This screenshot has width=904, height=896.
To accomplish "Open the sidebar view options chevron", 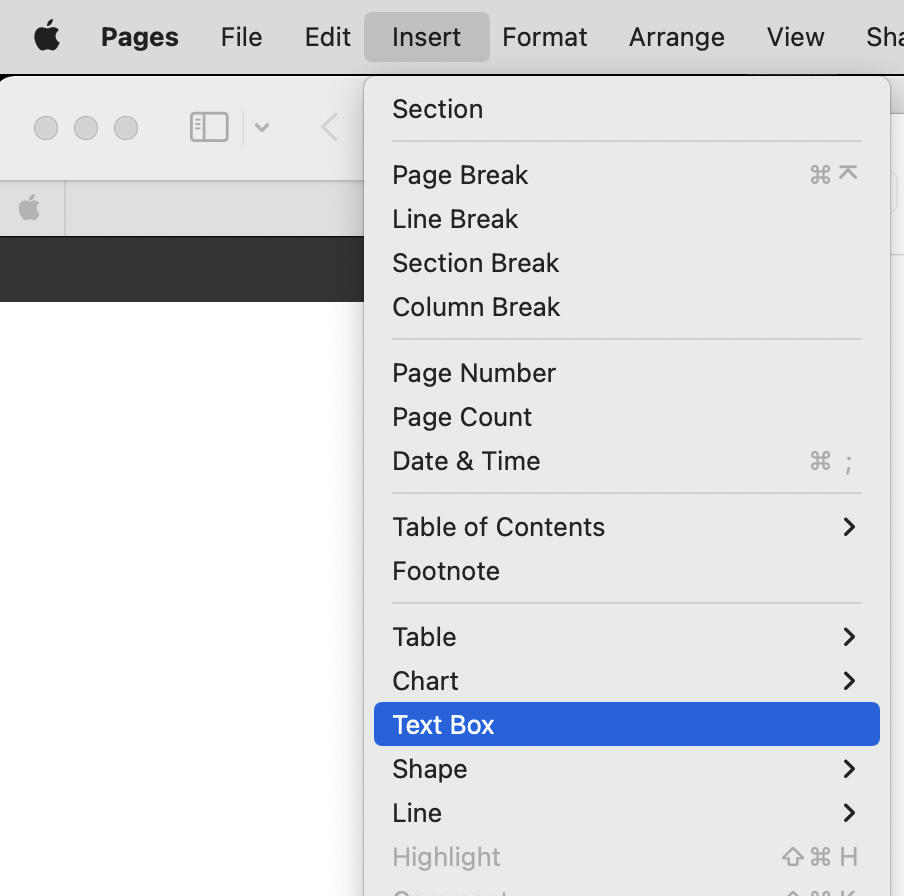I will click(x=262, y=127).
